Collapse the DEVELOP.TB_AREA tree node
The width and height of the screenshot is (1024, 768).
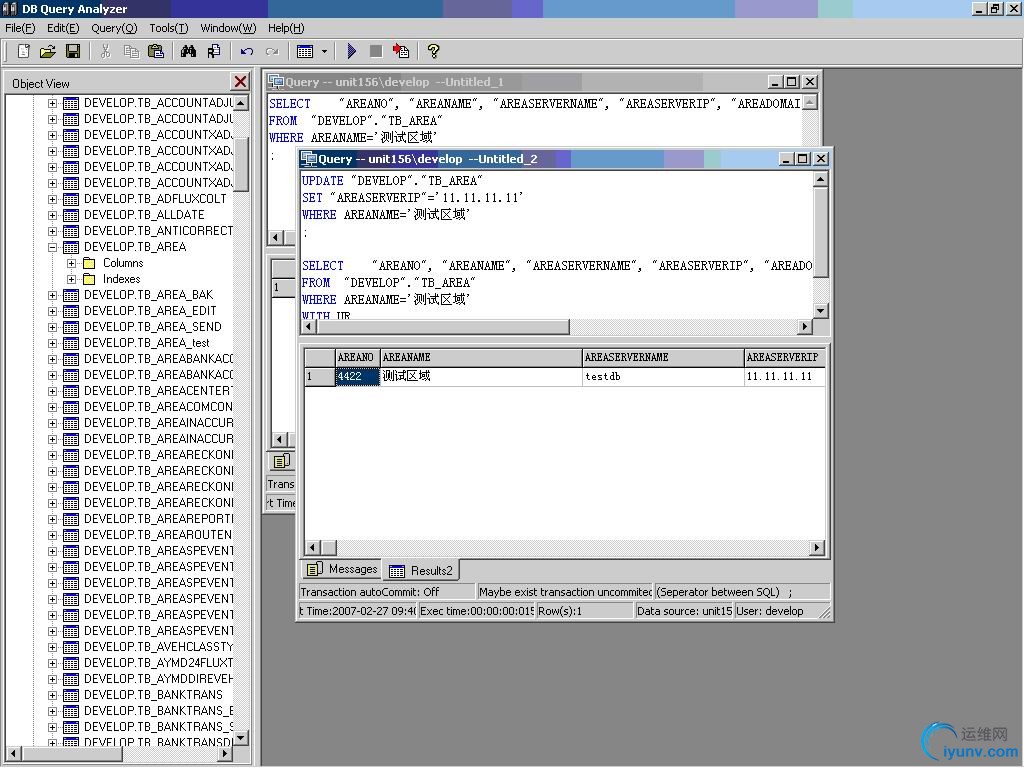[52, 247]
